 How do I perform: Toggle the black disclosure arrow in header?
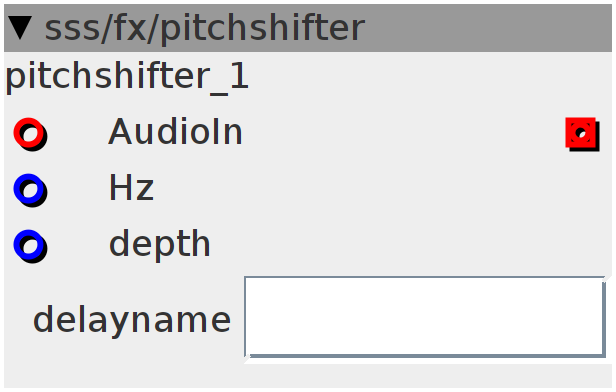tap(20, 28)
